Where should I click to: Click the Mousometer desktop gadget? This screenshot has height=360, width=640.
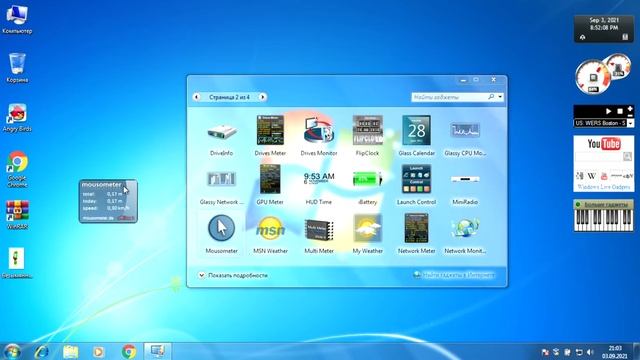point(108,201)
